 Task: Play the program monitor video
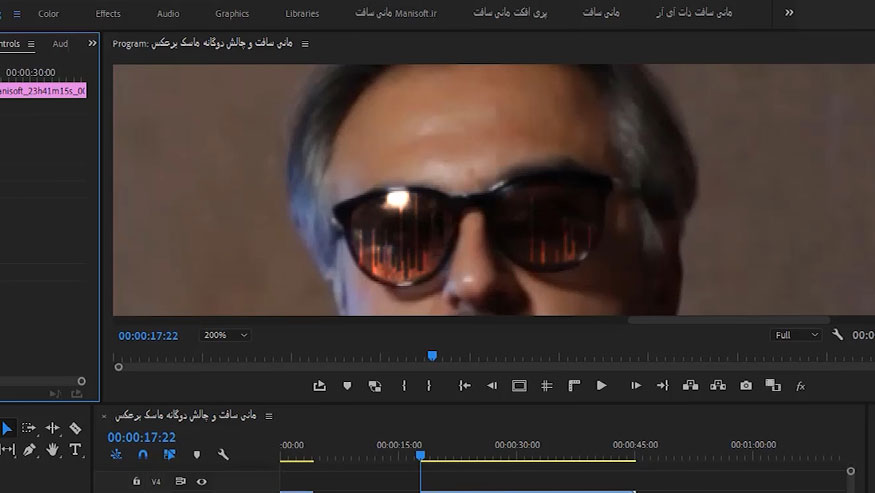(x=601, y=385)
